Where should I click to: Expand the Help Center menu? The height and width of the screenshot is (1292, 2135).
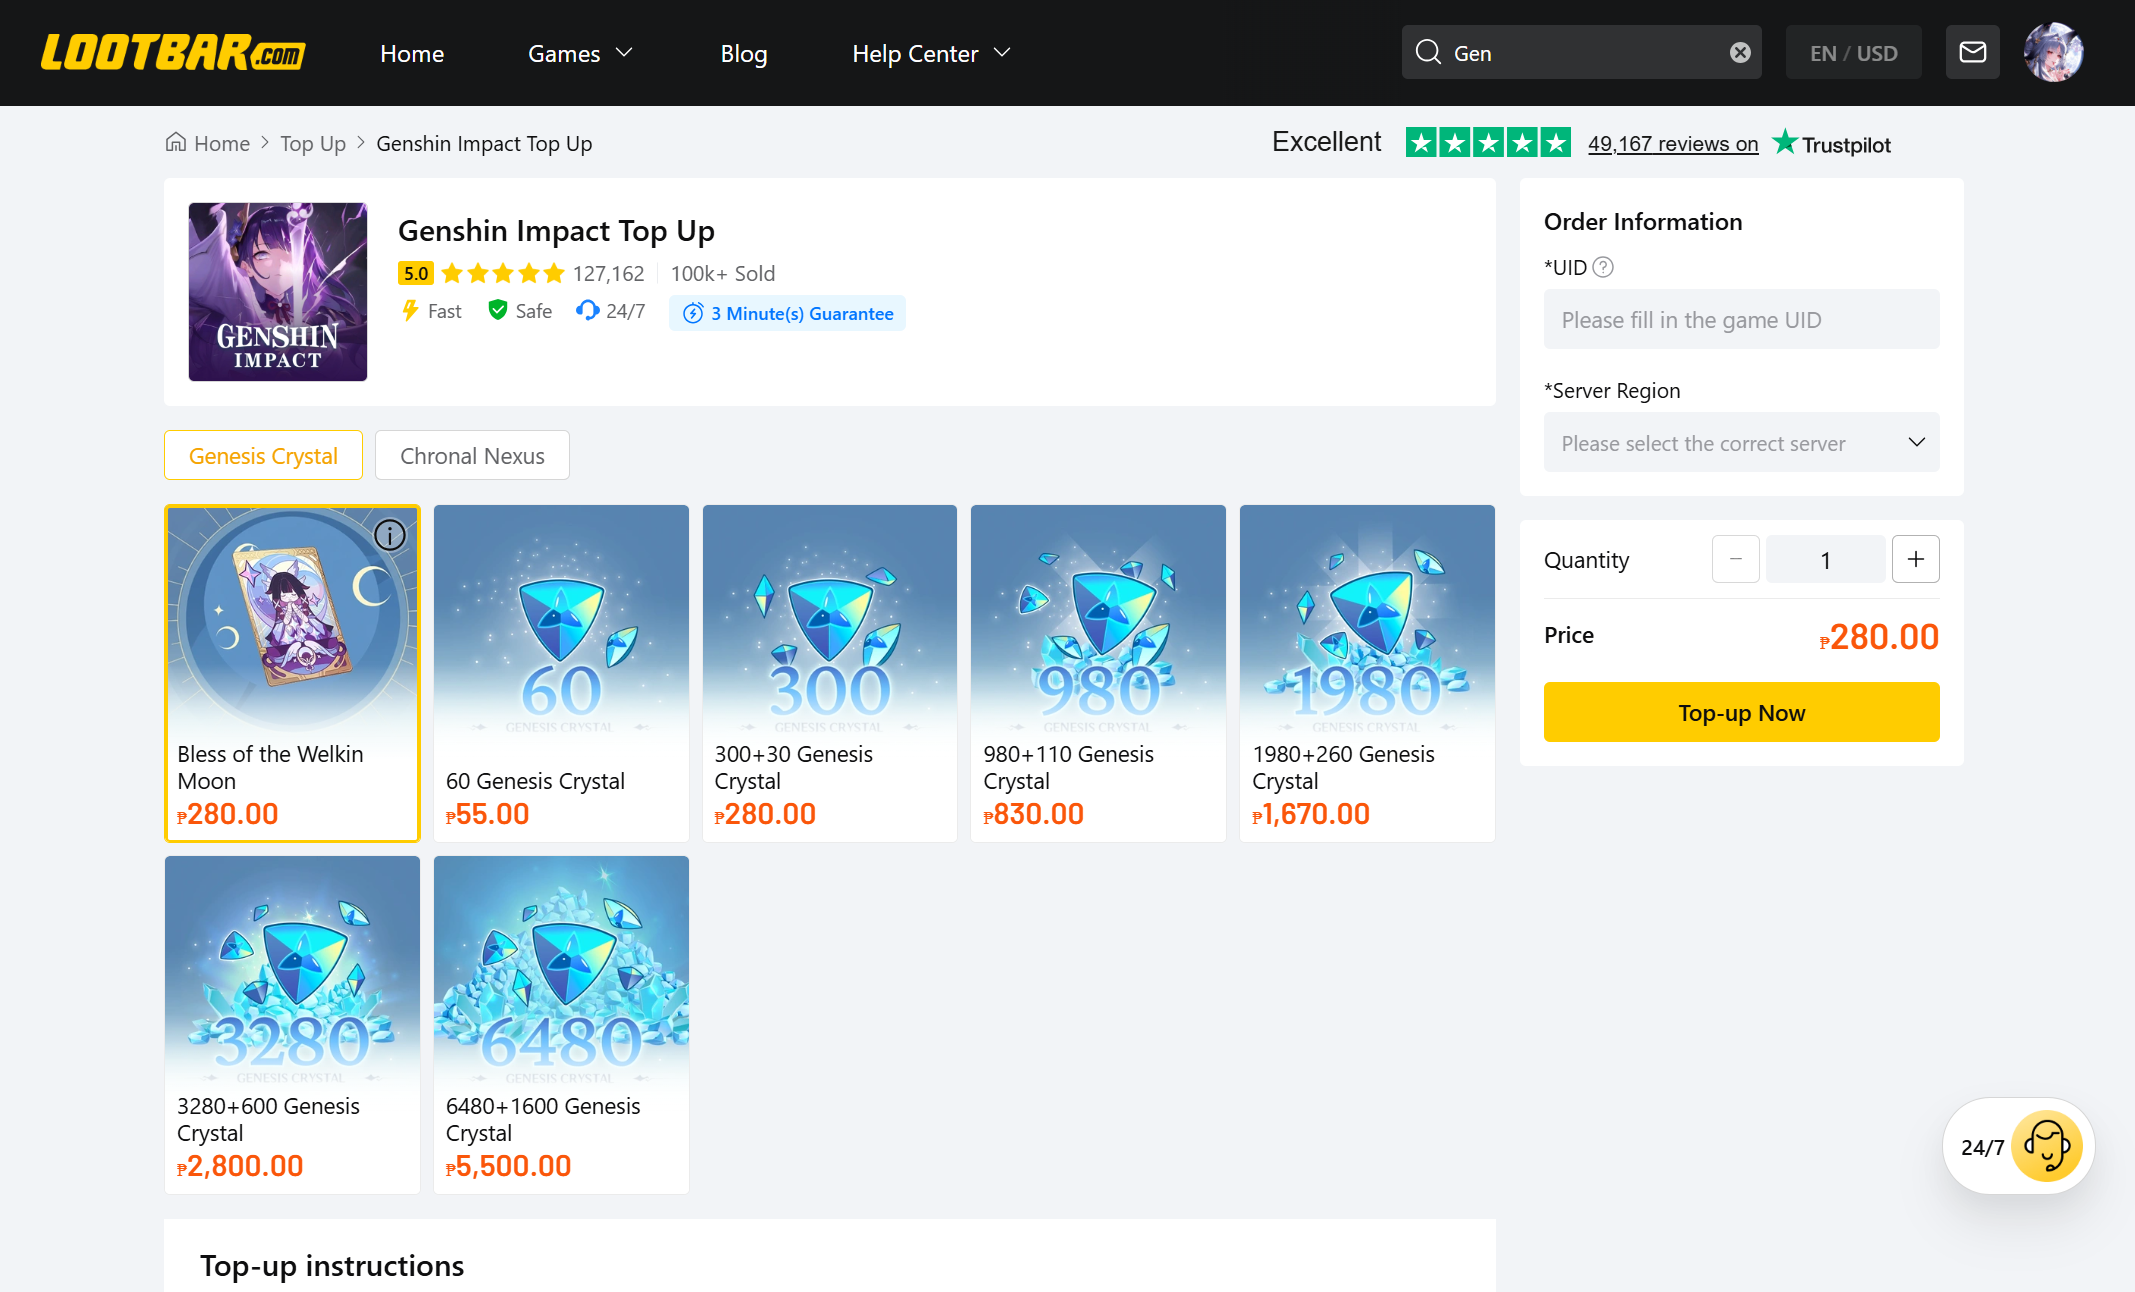[x=931, y=53]
